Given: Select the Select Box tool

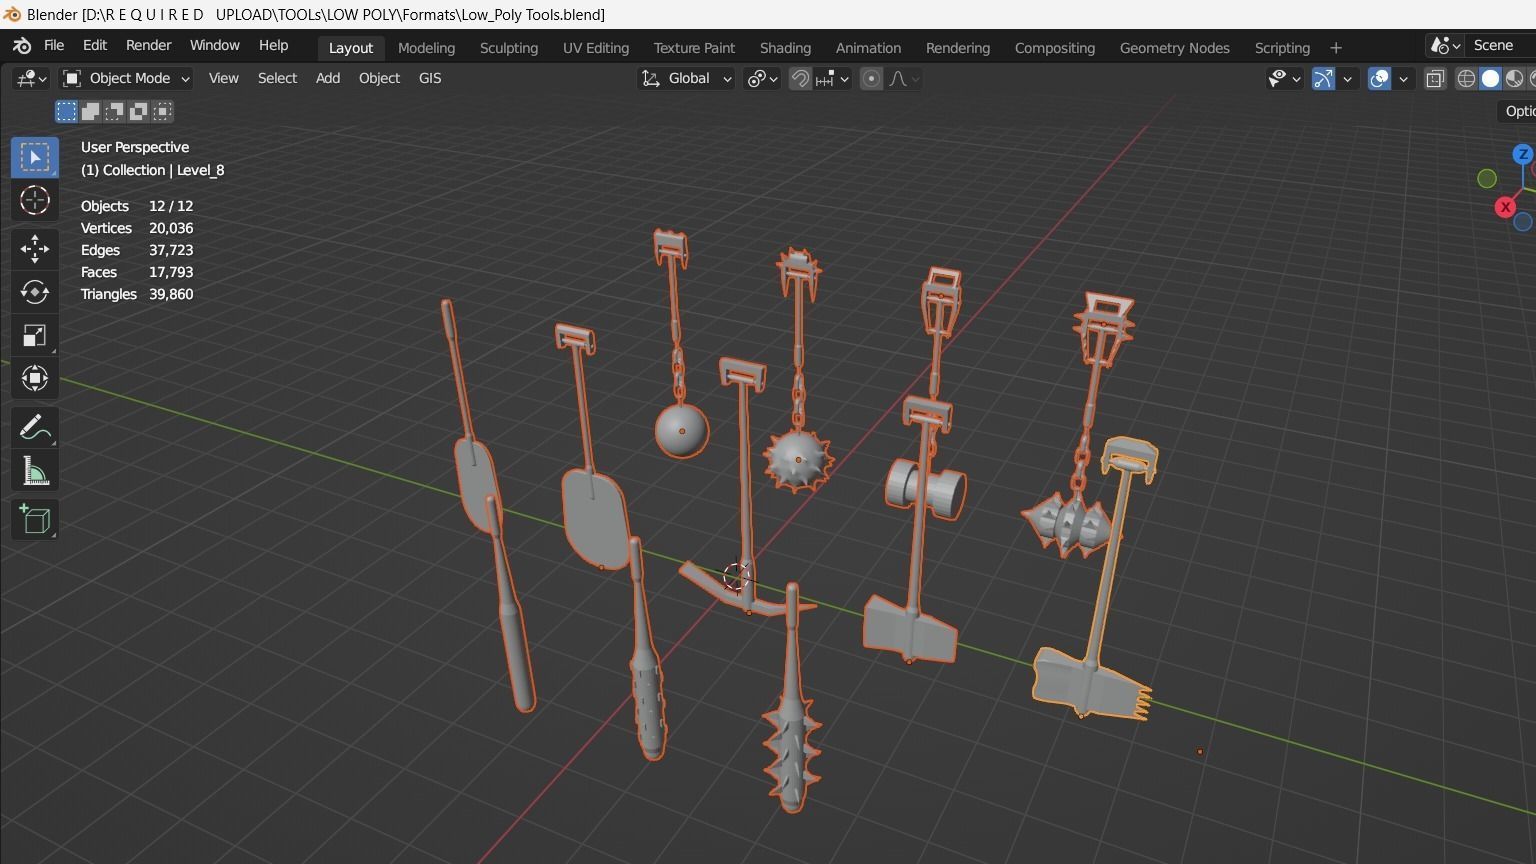Looking at the screenshot, I should click(35, 157).
